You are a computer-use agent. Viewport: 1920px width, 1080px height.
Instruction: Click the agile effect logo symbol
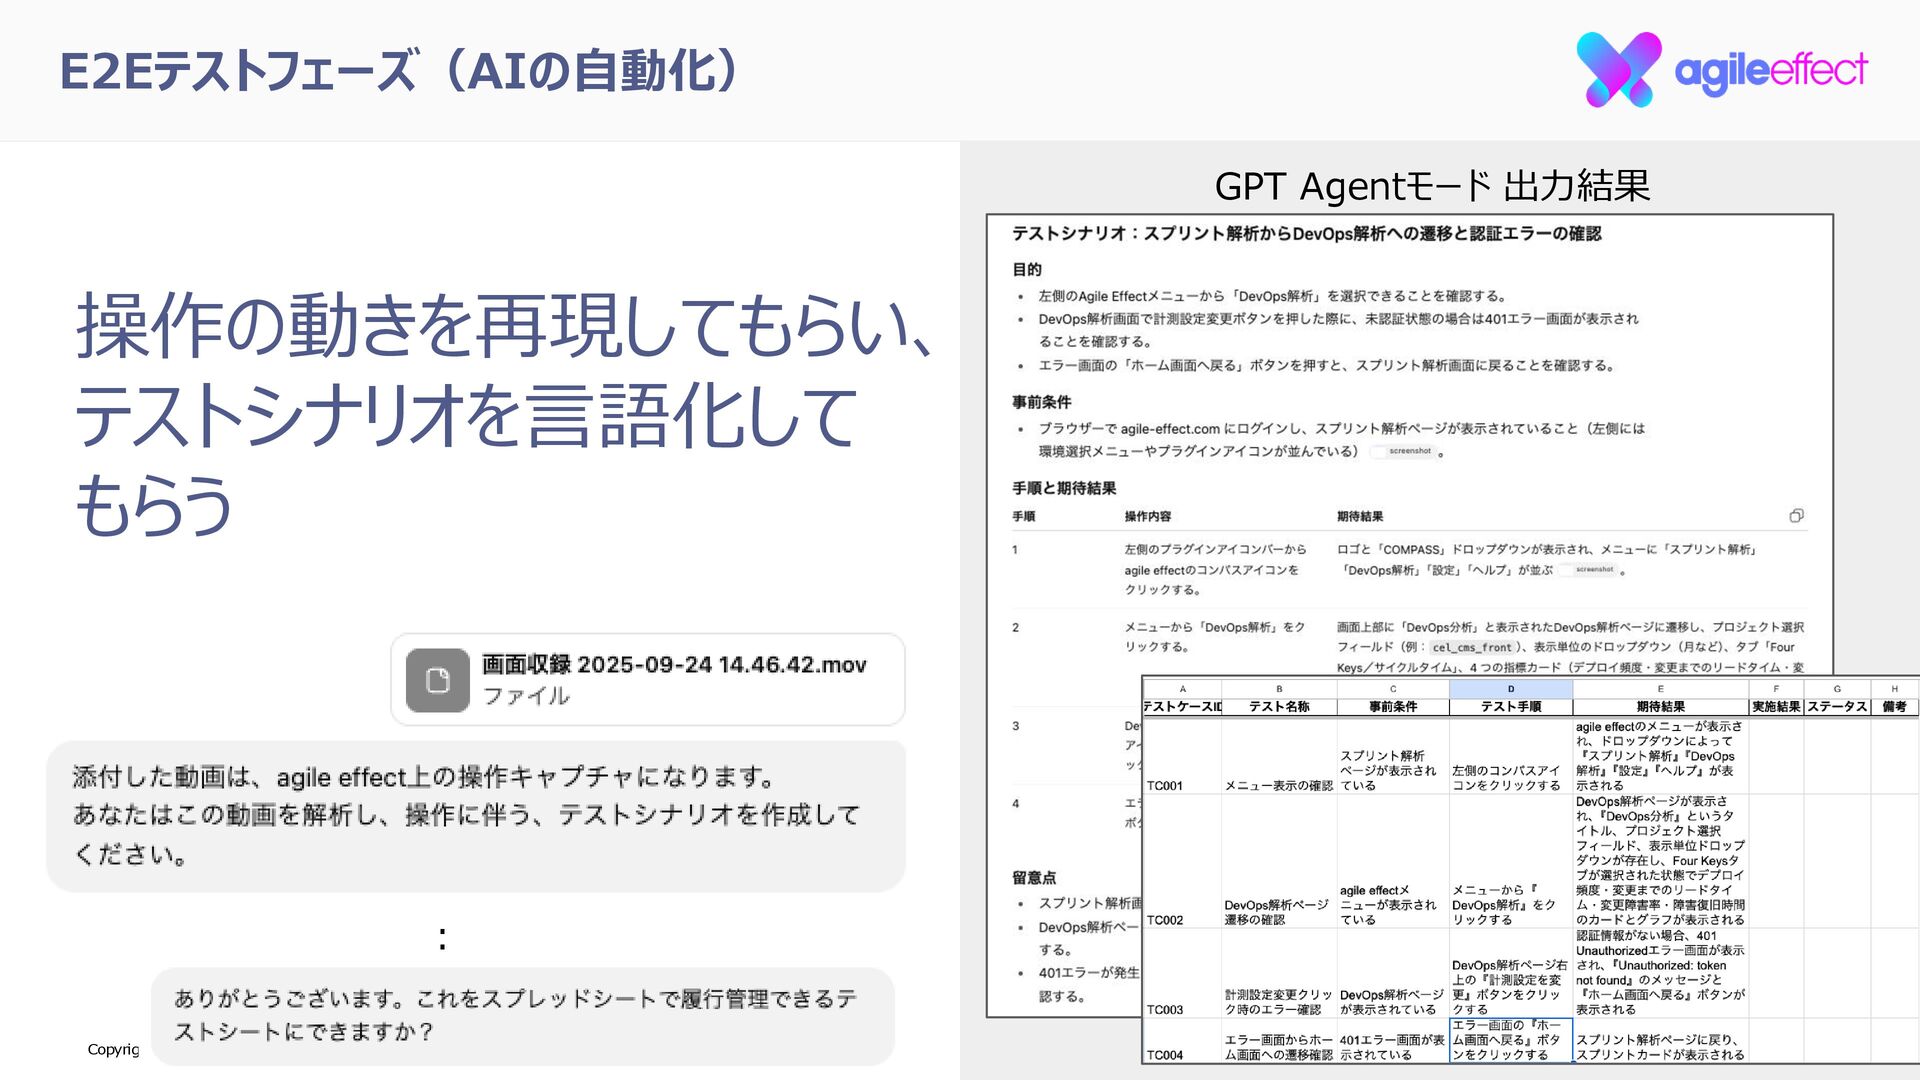coord(1618,69)
